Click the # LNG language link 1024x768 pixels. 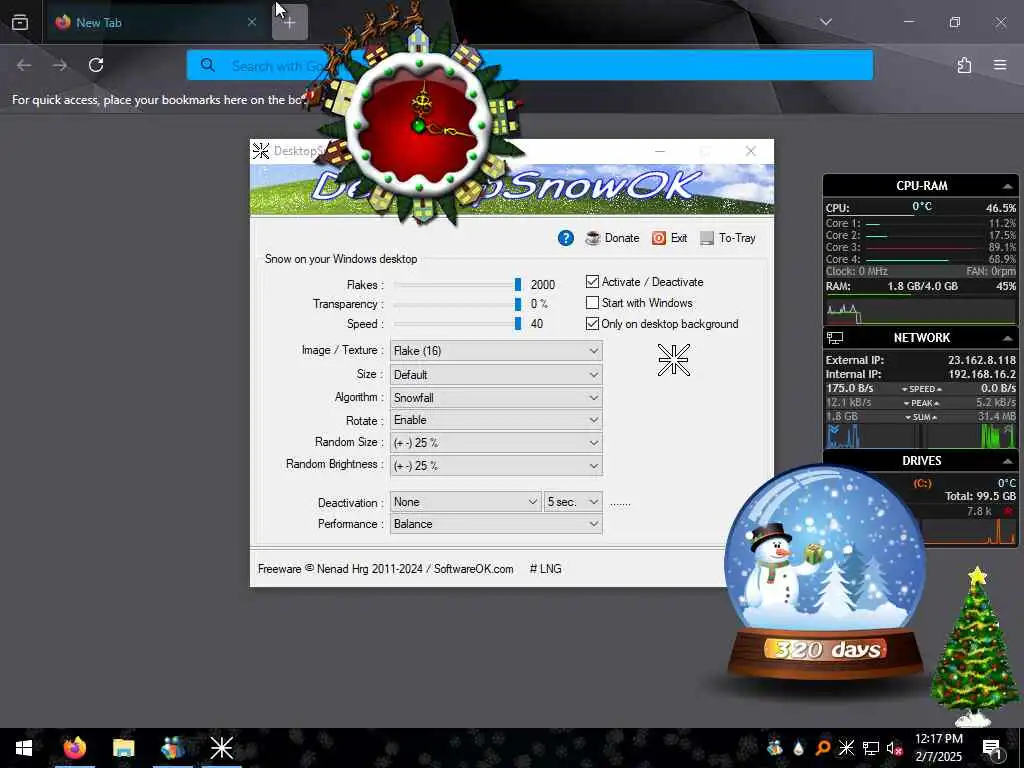click(x=545, y=569)
